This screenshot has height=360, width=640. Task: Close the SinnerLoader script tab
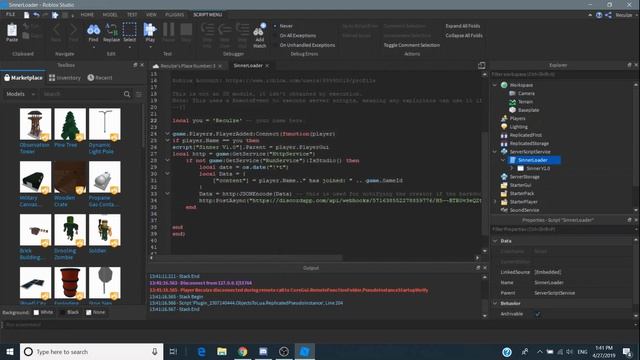pos(267,66)
